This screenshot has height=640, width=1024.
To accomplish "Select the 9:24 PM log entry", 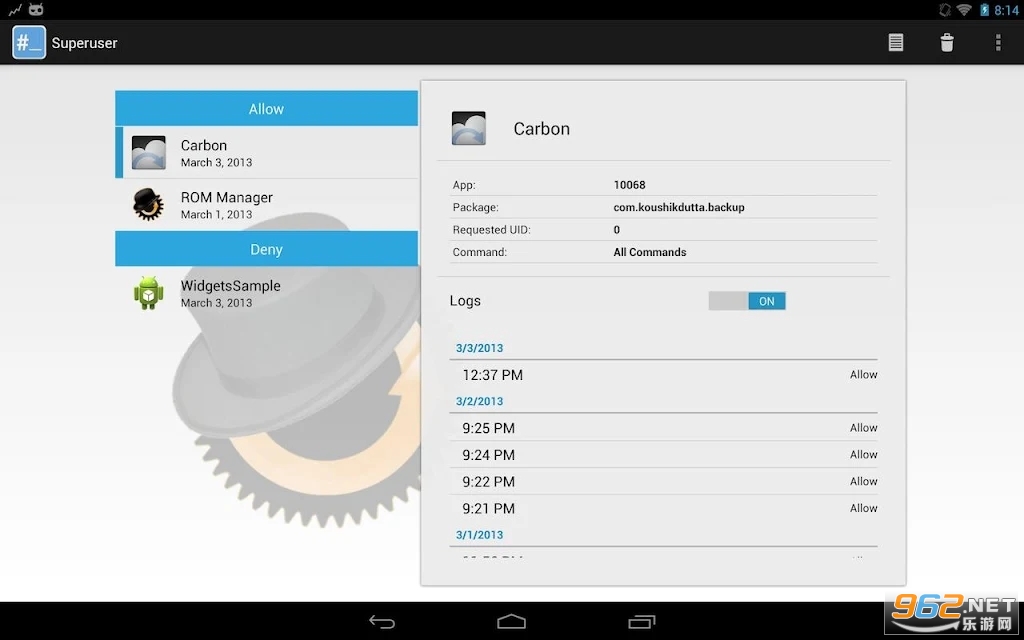I will pos(664,455).
